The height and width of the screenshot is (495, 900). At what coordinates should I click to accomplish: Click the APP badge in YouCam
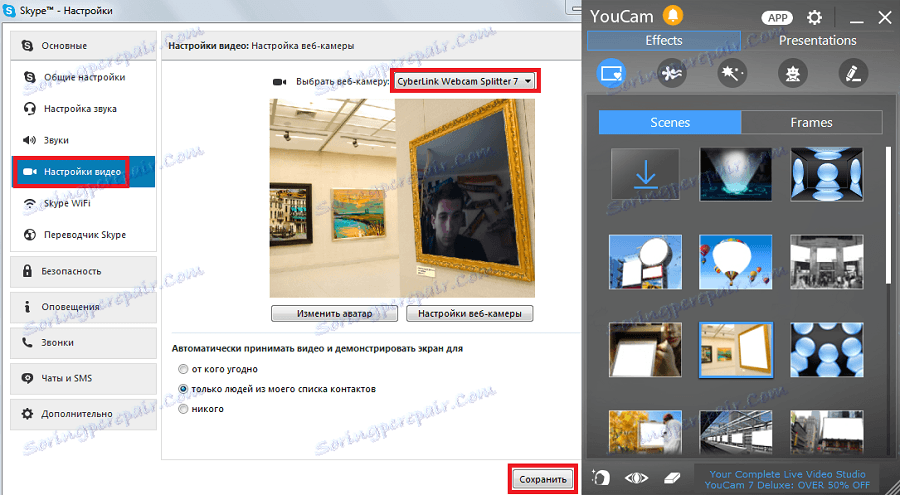click(778, 18)
